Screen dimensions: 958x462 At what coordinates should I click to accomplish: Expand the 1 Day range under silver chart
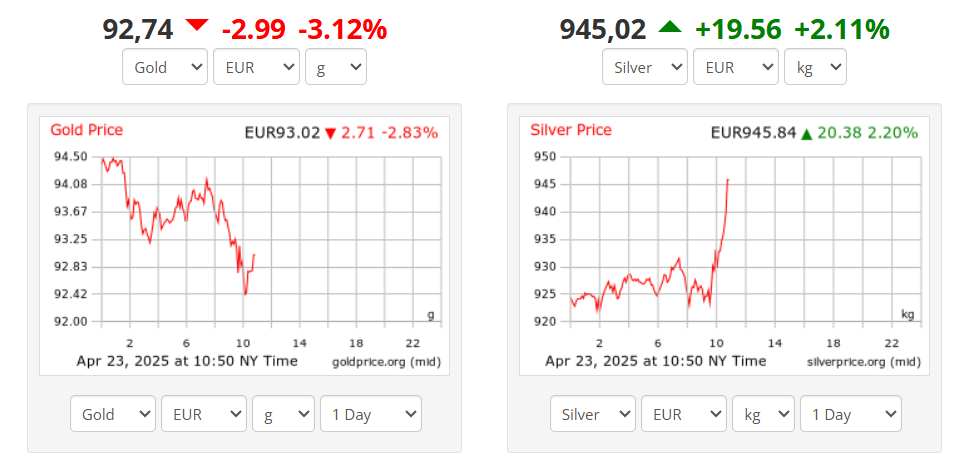850,414
